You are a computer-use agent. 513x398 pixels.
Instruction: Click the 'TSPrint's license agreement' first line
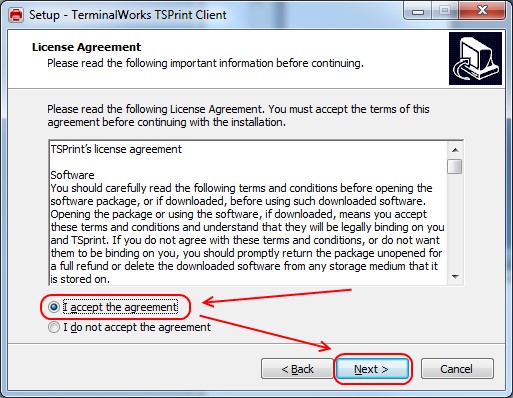(116, 149)
